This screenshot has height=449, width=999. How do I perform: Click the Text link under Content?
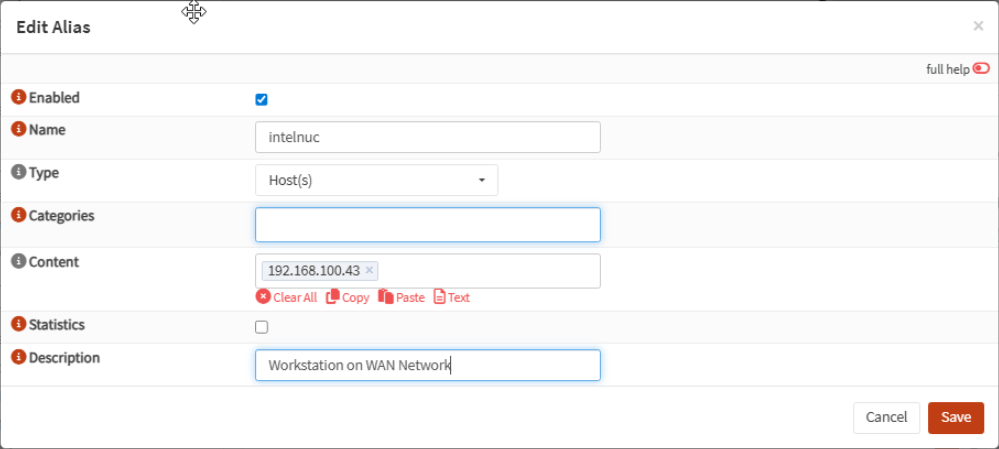(x=452, y=297)
